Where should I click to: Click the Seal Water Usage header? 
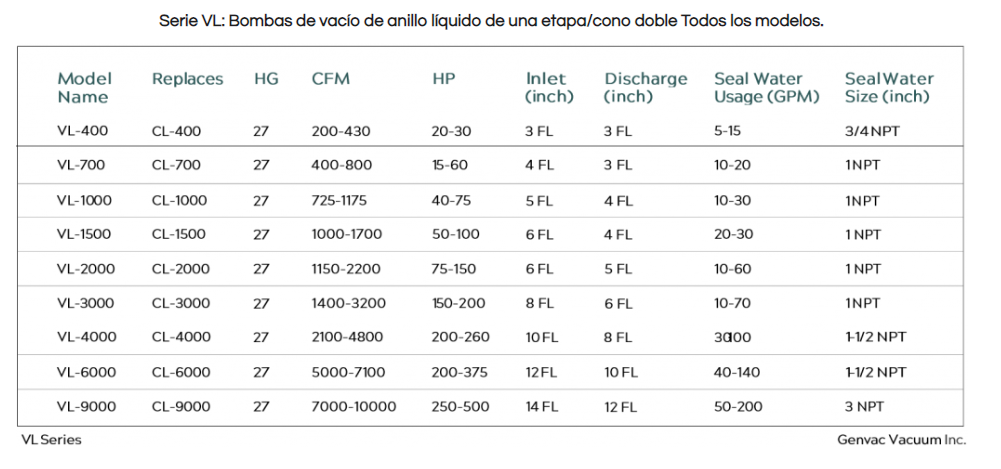click(x=766, y=88)
